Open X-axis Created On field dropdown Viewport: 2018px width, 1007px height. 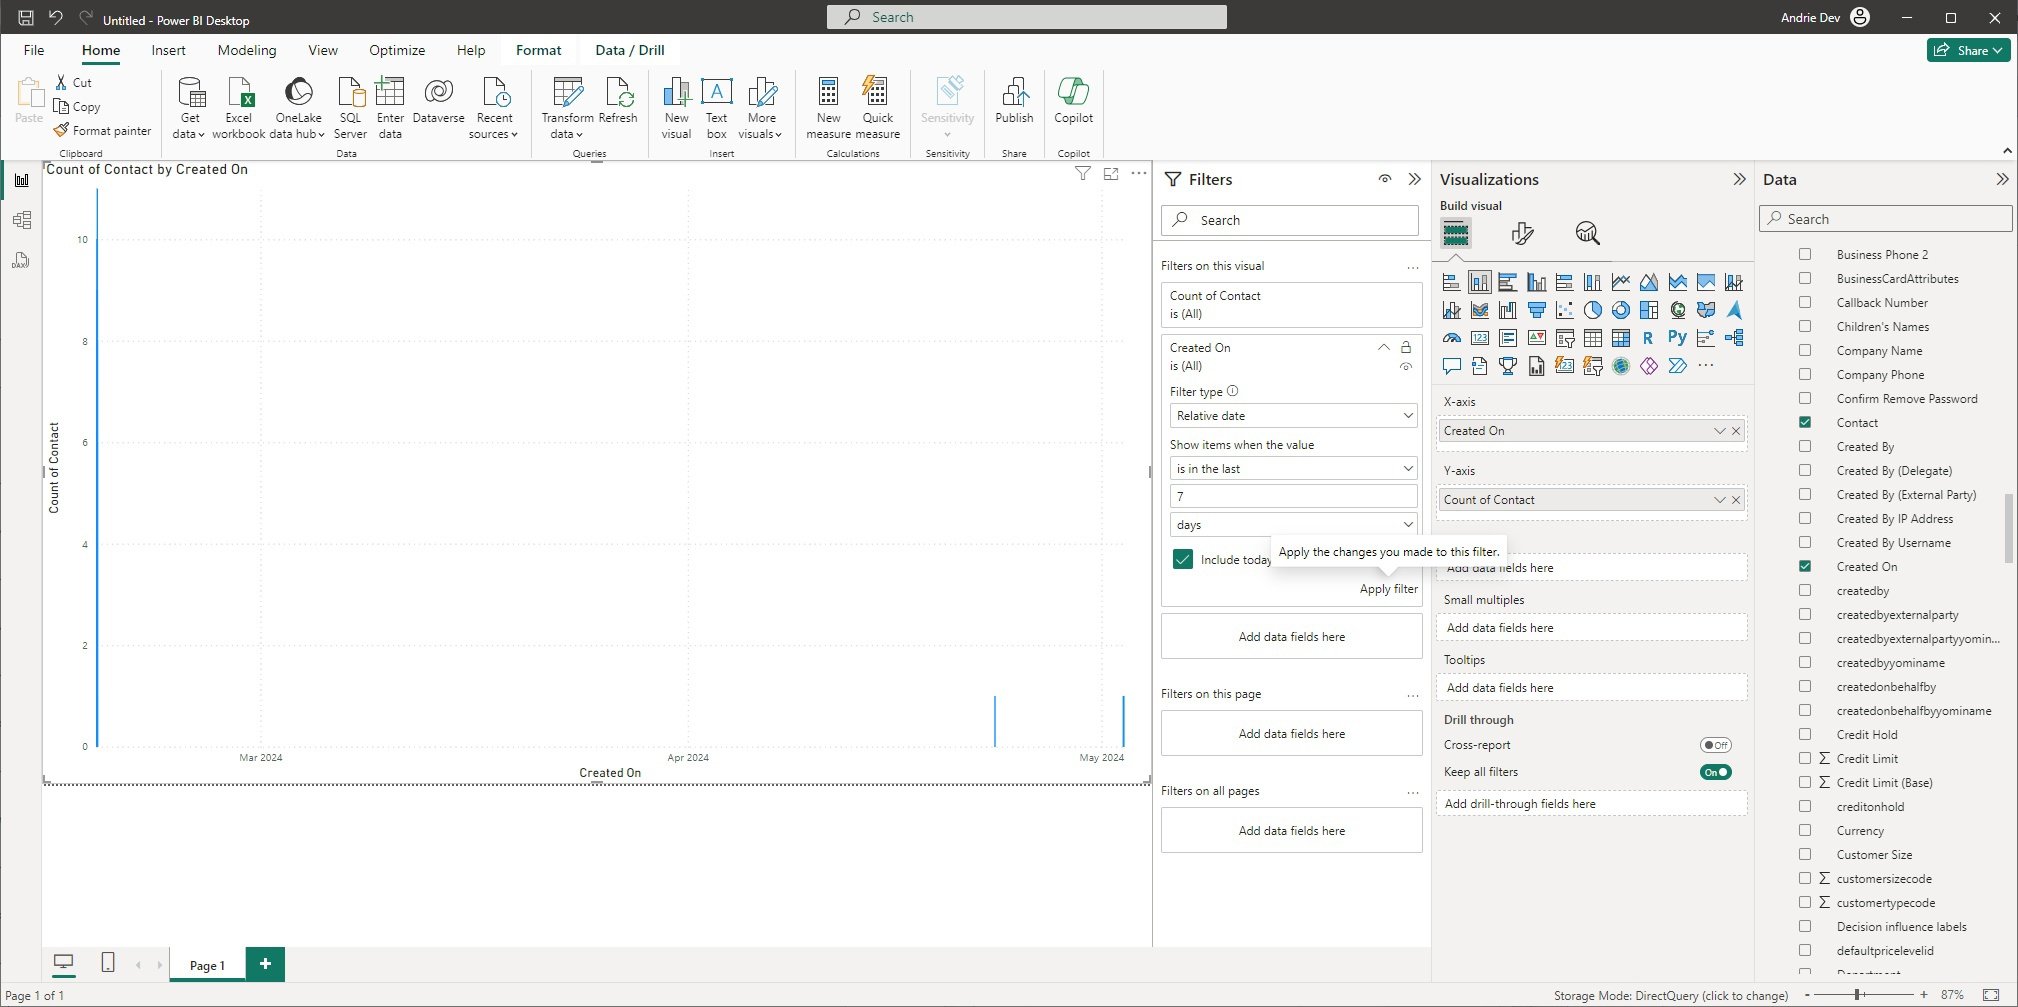coord(1720,431)
